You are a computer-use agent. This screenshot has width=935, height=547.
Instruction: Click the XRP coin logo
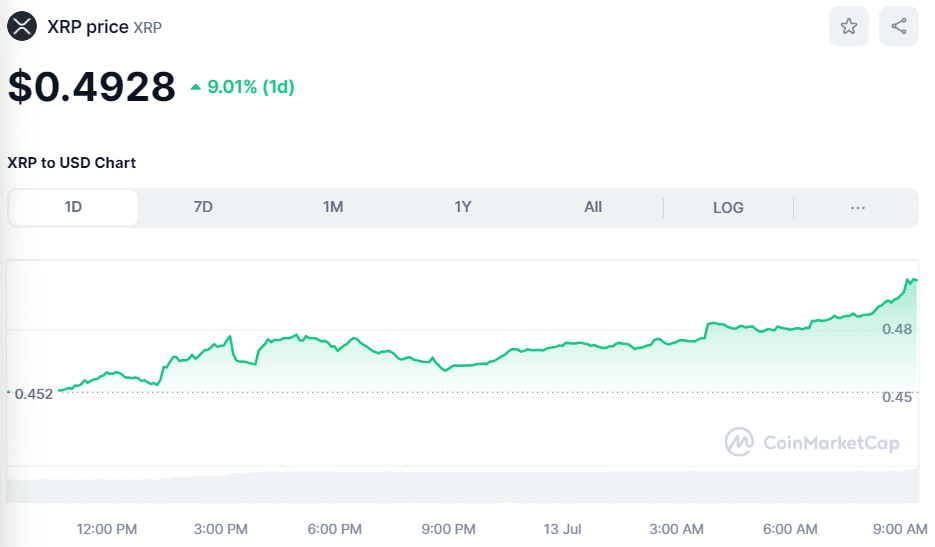point(22,26)
